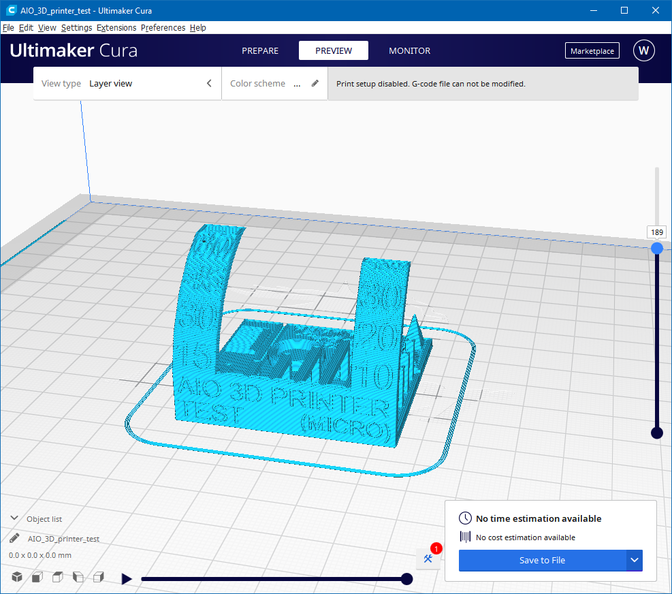Open the Settings menu
This screenshot has width=672, height=594.
(x=76, y=28)
